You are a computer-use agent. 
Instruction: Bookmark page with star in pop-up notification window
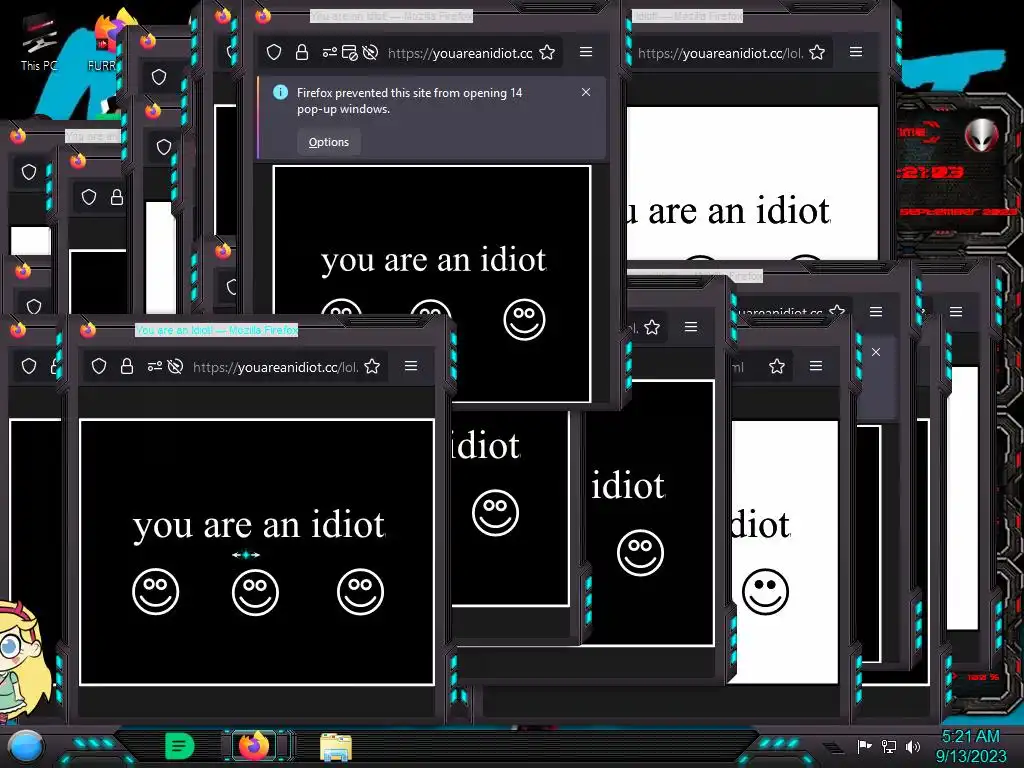coord(547,52)
